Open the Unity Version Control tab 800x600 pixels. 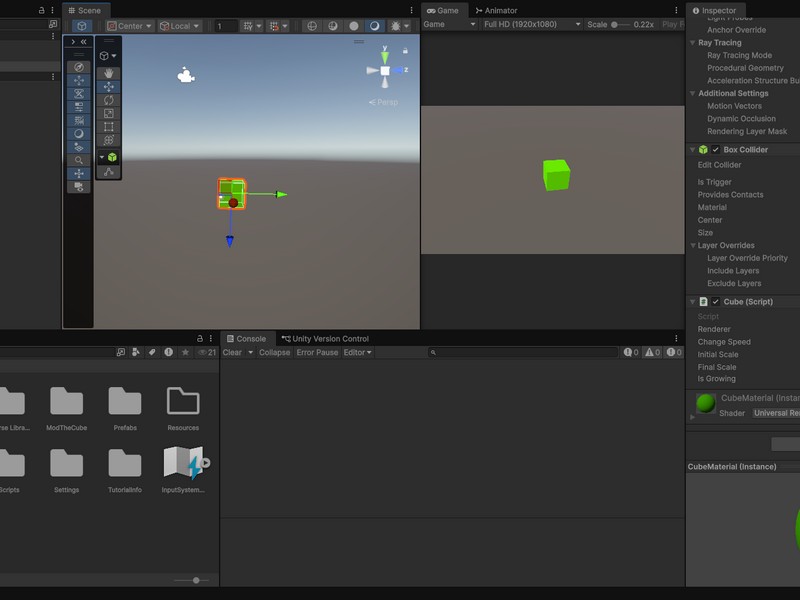pyautogui.click(x=325, y=339)
